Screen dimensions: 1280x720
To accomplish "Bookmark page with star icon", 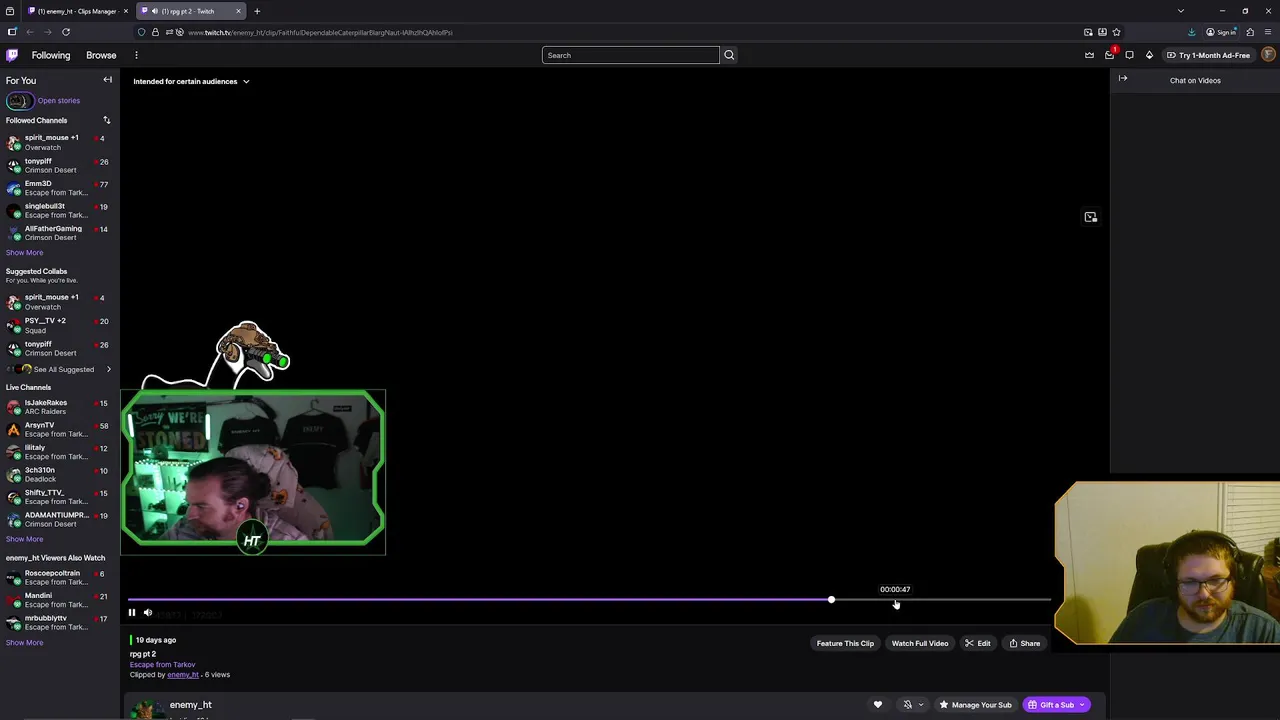I will point(1117,32).
